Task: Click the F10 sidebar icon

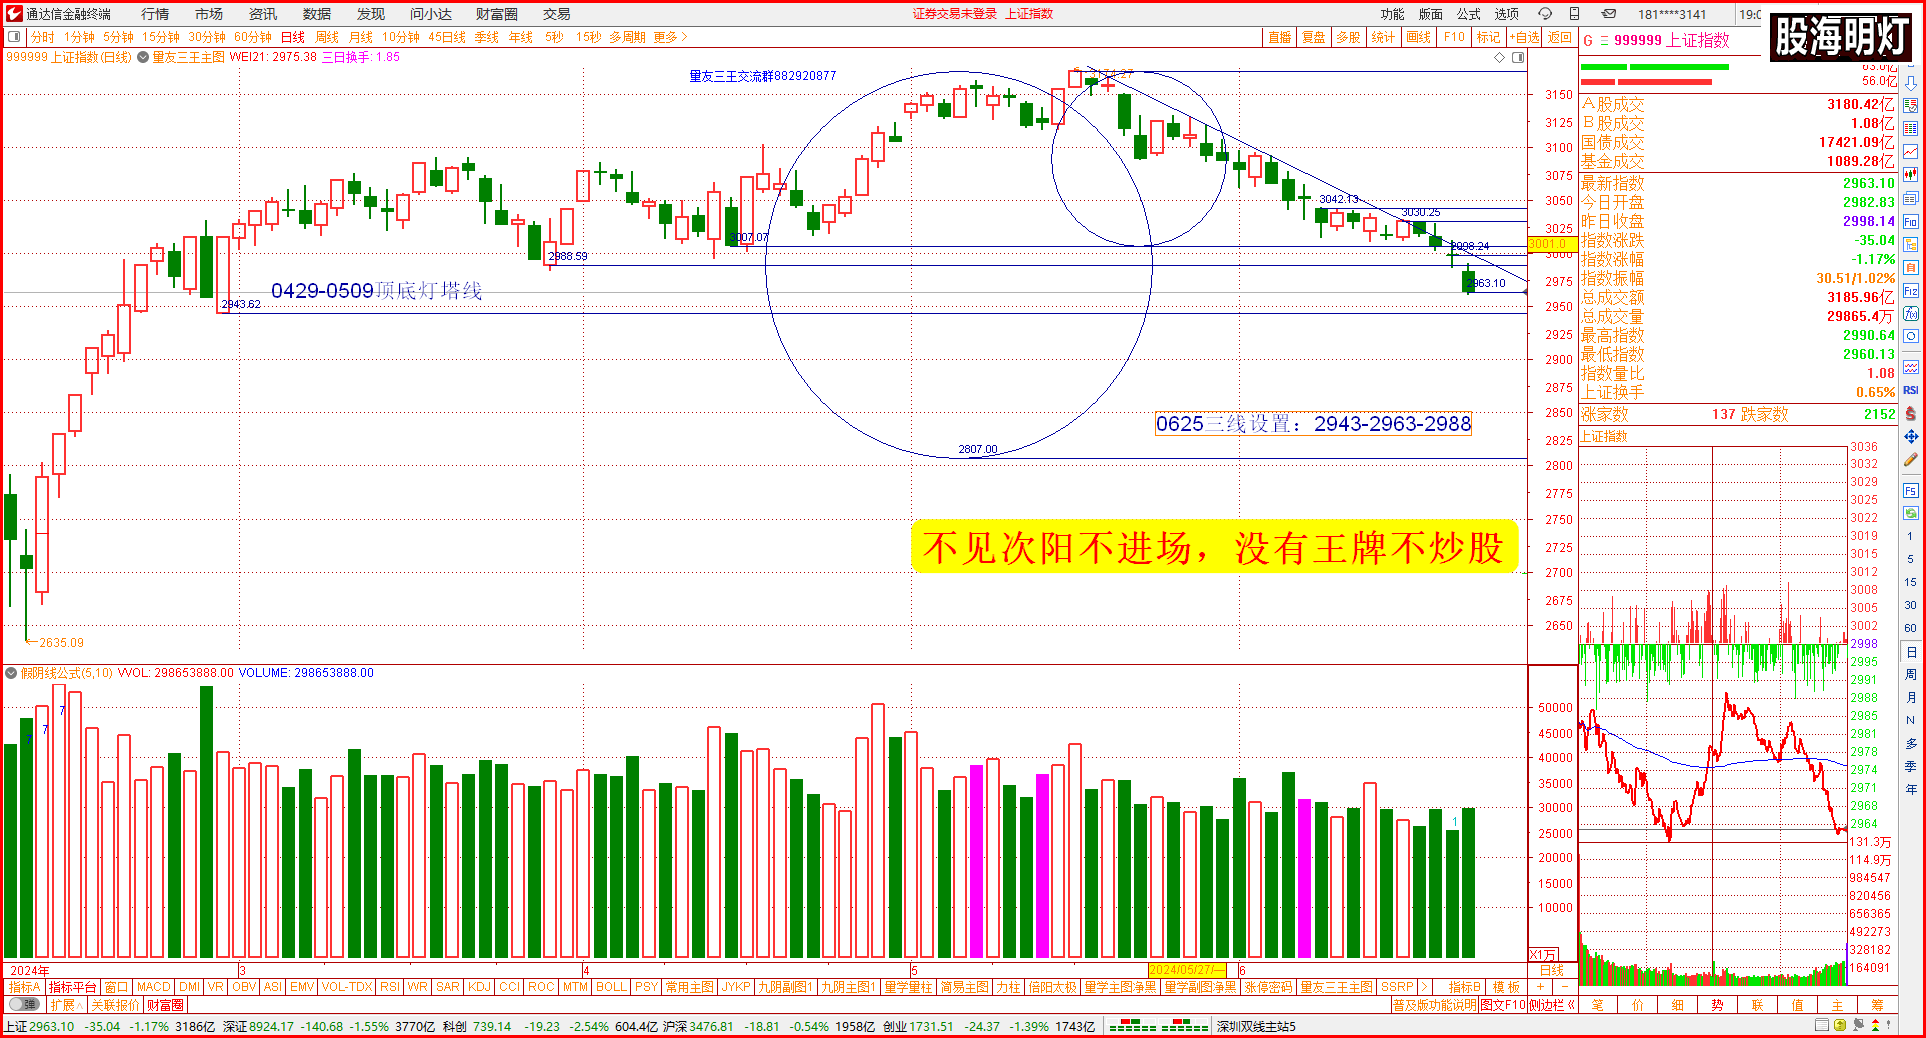Action: point(1910,222)
